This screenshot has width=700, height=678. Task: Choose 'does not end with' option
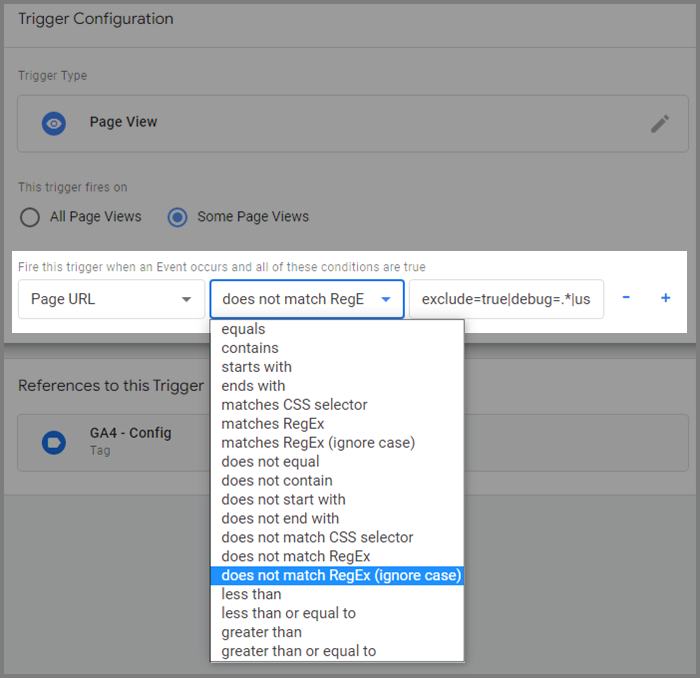pyautogui.click(x=337, y=519)
